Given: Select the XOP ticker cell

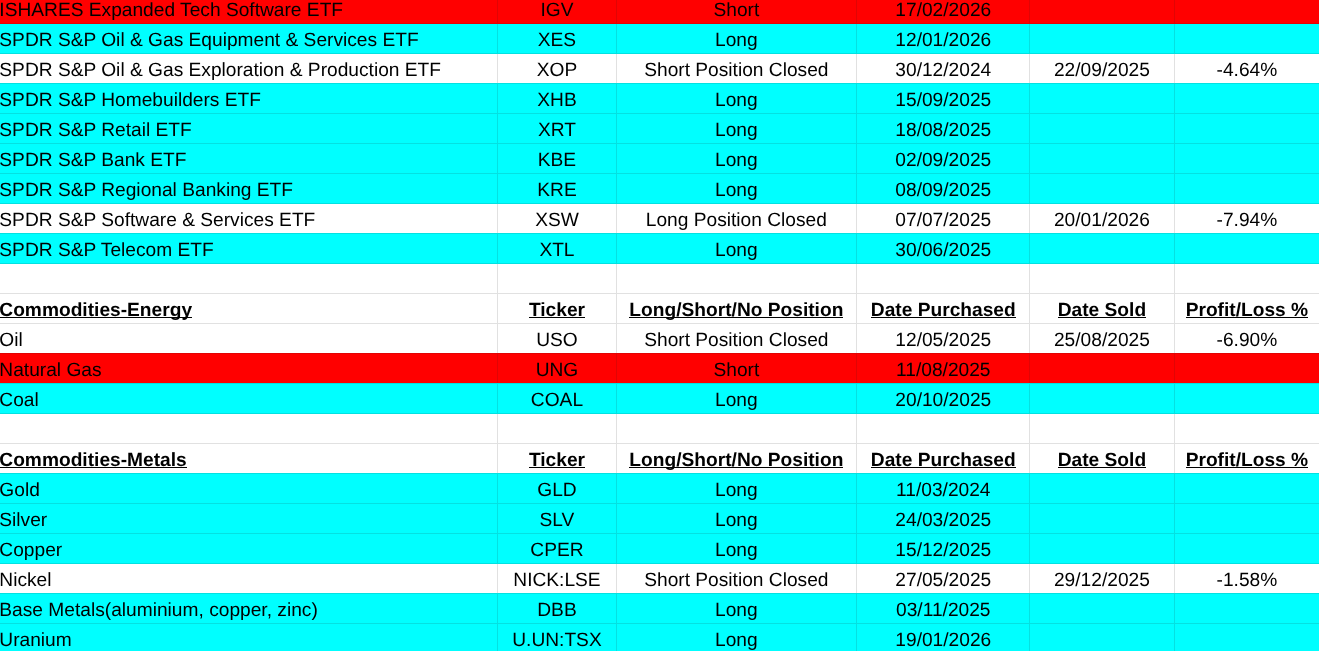Looking at the screenshot, I should (556, 69).
